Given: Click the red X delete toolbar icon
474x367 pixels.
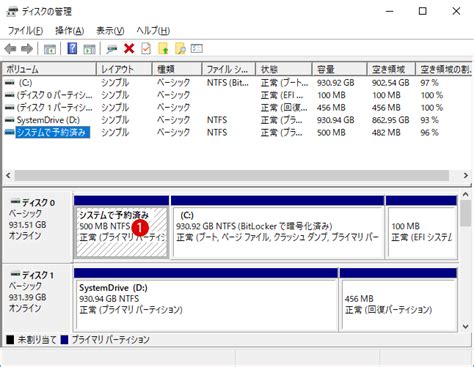Looking at the screenshot, I should pyautogui.click(x=129, y=49).
